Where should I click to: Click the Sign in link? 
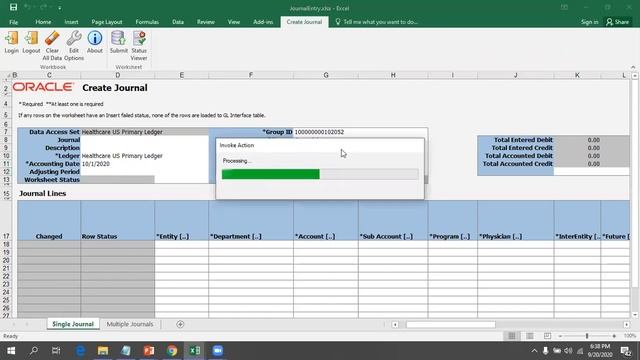589,22
